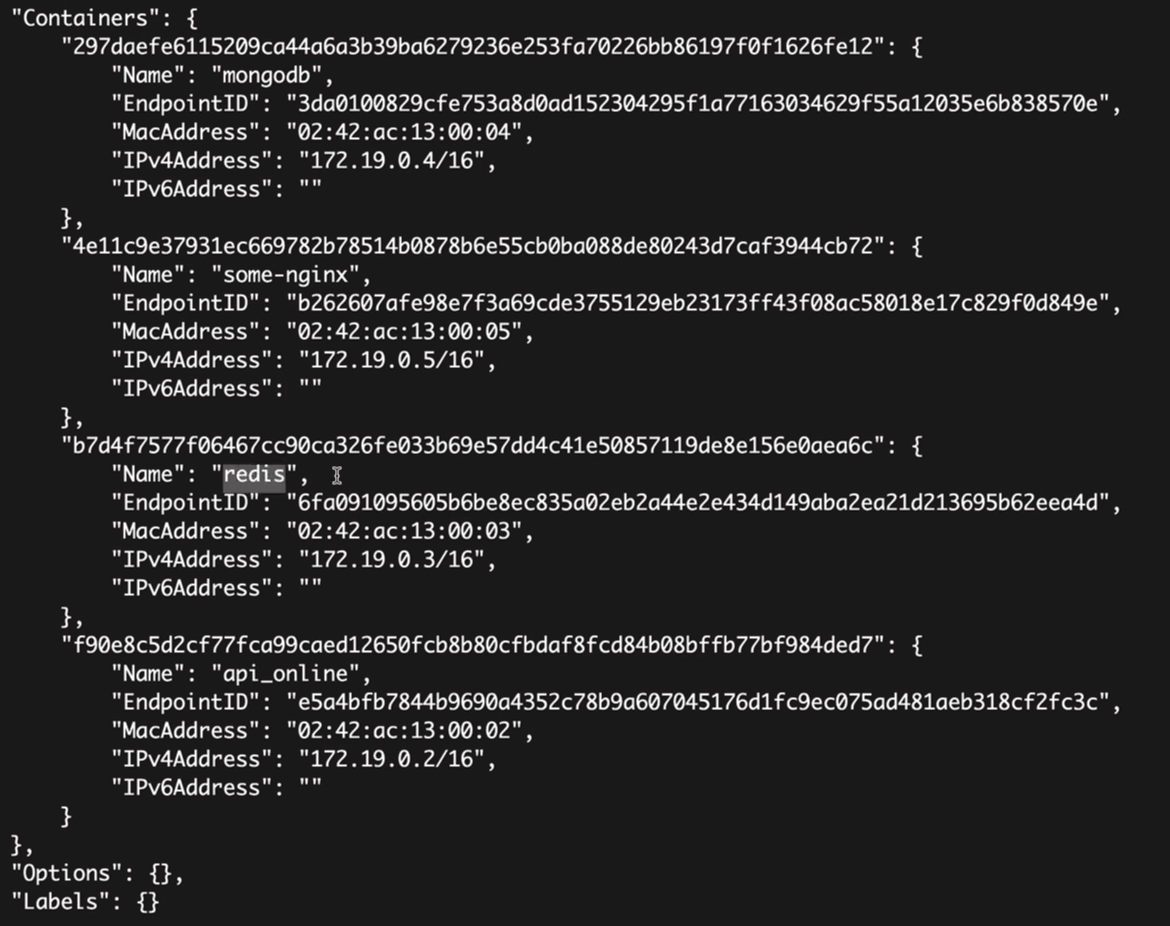Image resolution: width=1170 pixels, height=926 pixels.
Task: Click the container ID starting with 4e11c9e3
Action: pyautogui.click(x=473, y=246)
